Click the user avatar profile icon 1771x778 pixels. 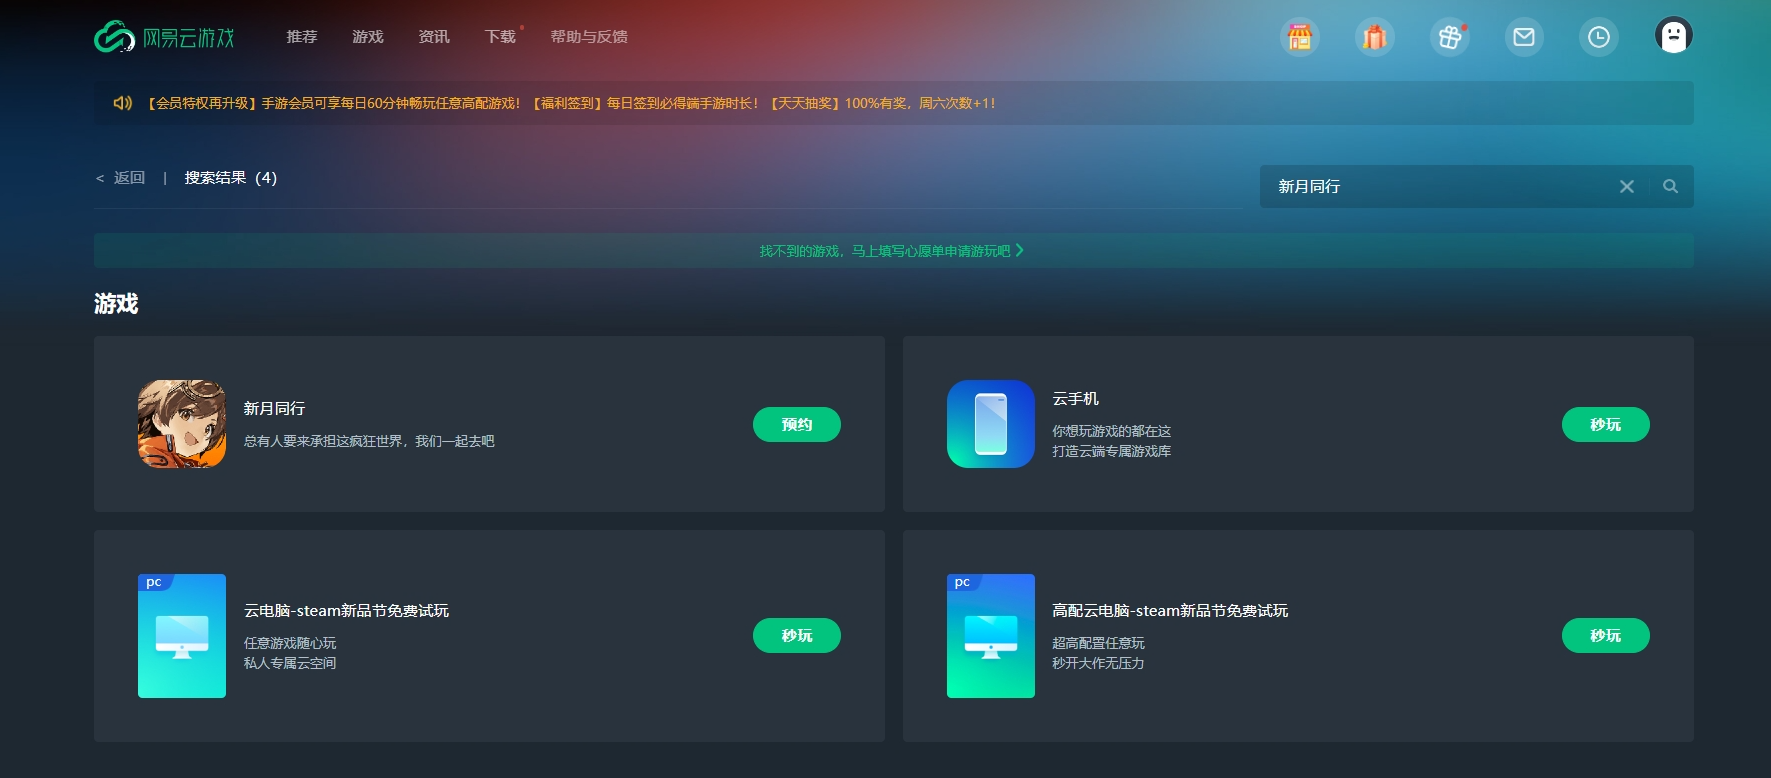(1673, 35)
